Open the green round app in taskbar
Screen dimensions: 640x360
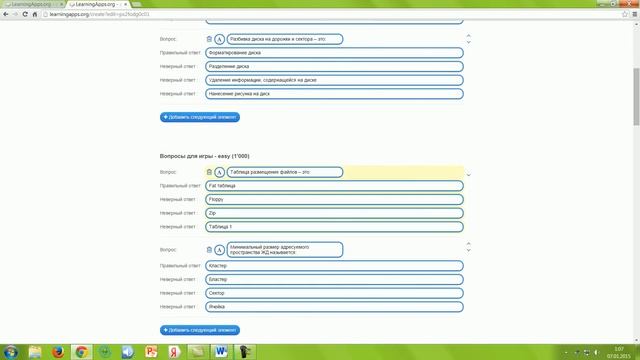click(x=105, y=352)
